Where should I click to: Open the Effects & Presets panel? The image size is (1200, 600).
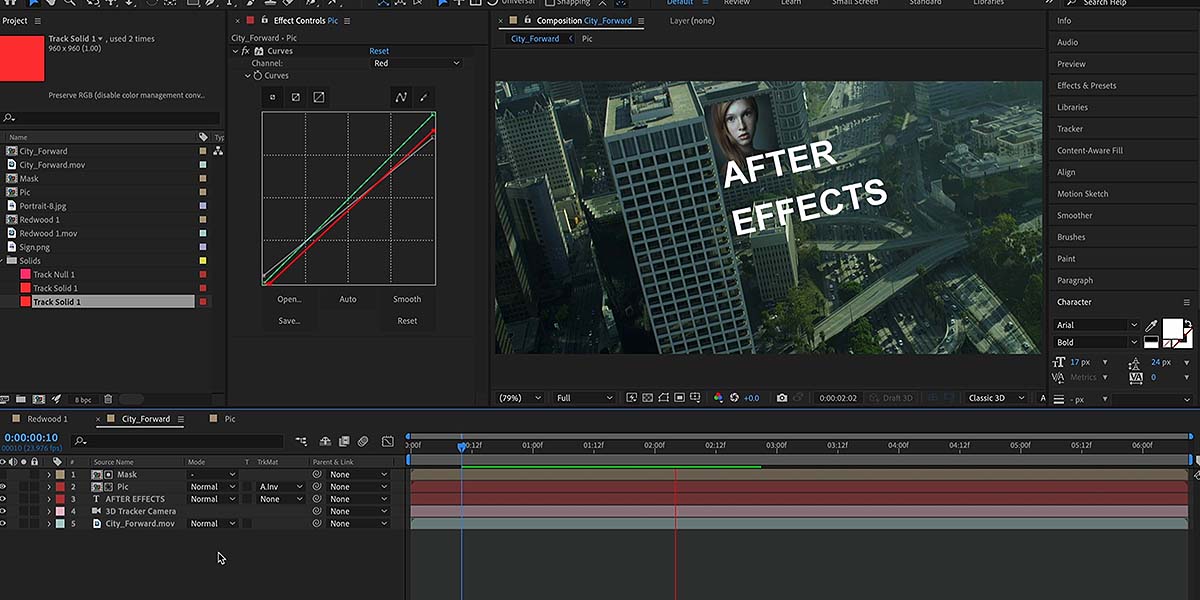(x=1086, y=85)
